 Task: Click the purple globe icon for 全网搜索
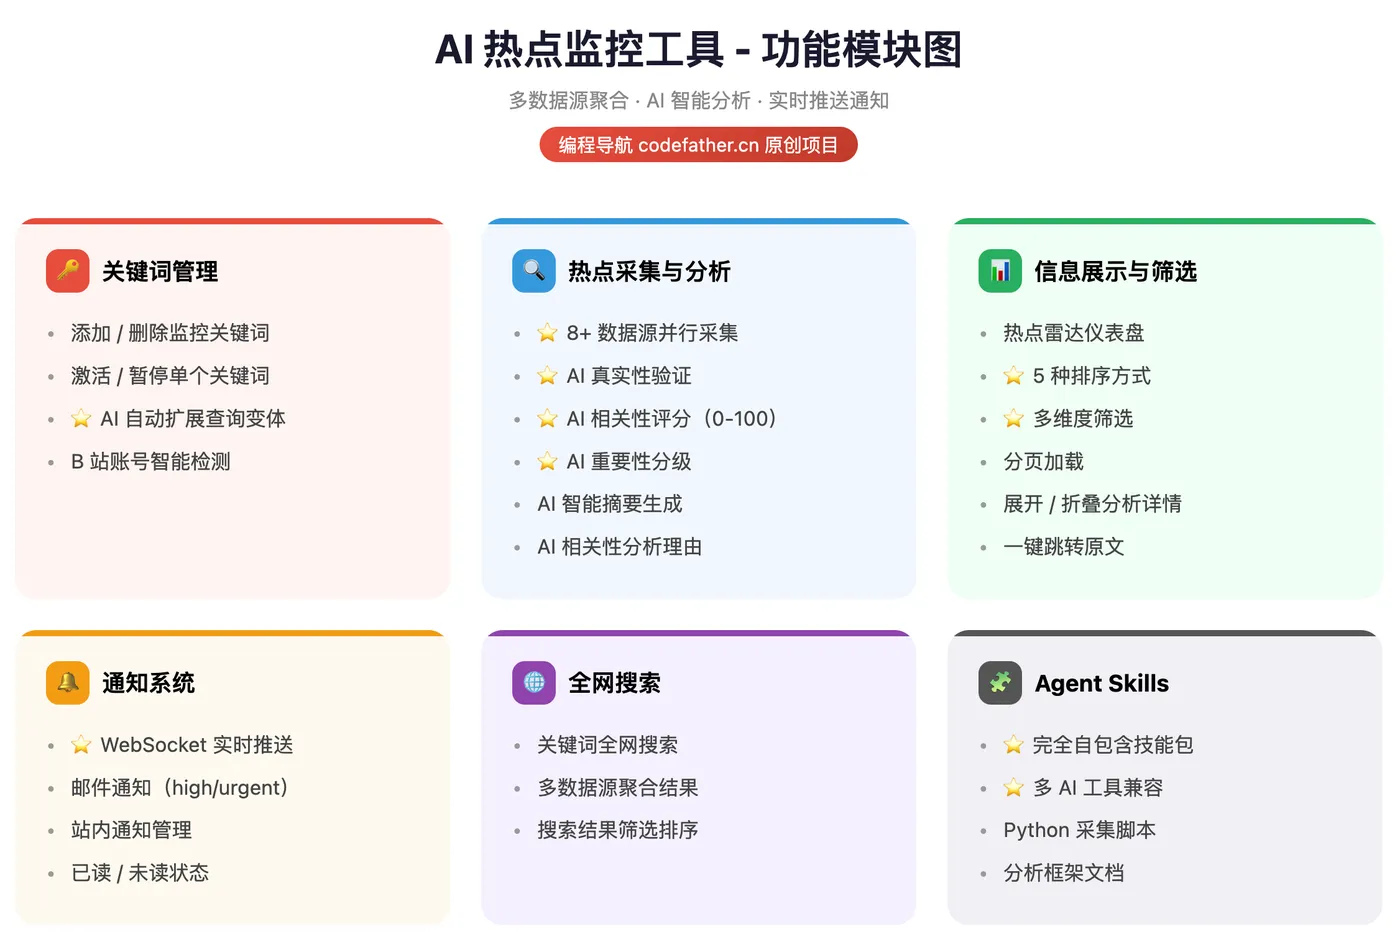click(x=534, y=683)
